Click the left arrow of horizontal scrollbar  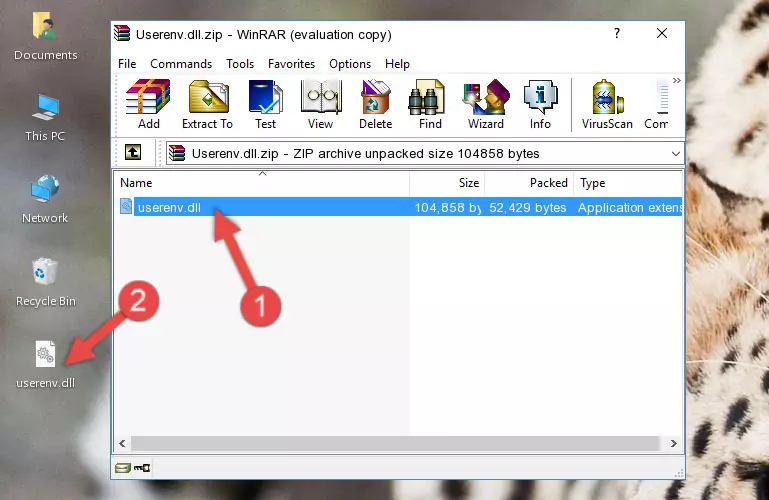122,444
